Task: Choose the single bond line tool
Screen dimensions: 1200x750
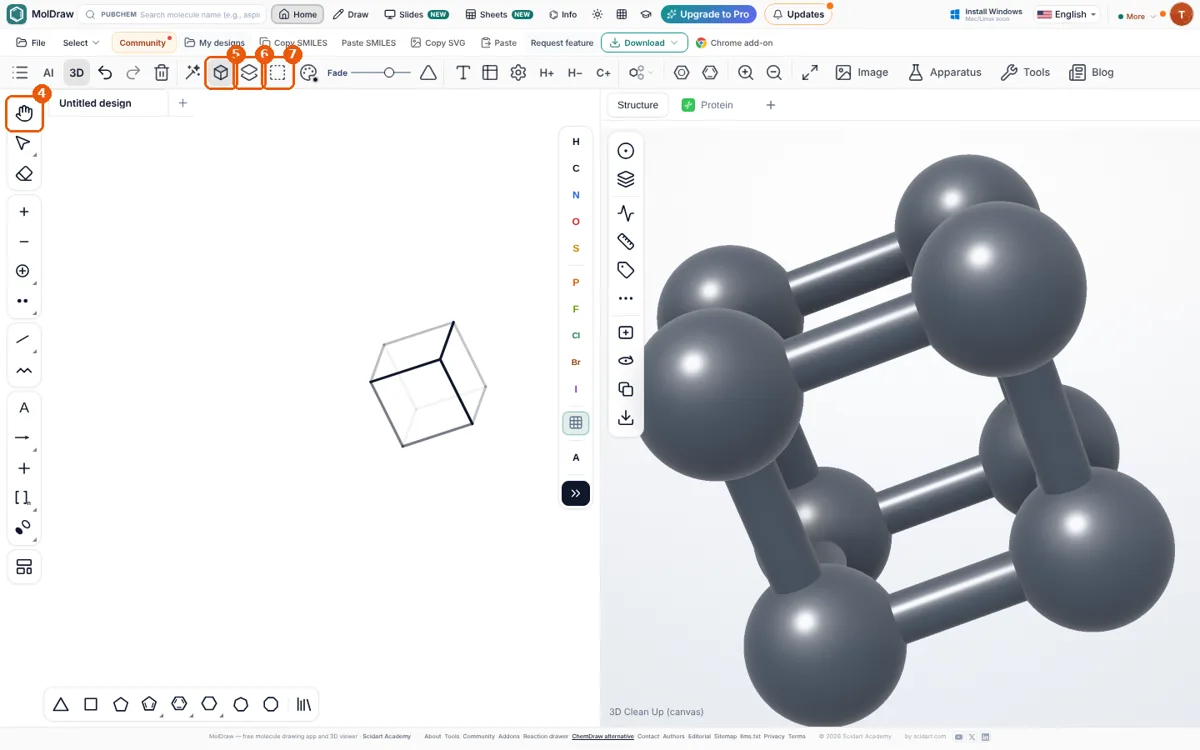Action: coord(24,340)
